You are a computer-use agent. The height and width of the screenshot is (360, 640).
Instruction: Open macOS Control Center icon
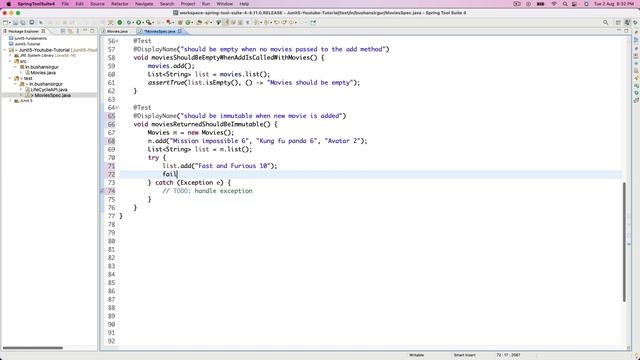point(575,4)
